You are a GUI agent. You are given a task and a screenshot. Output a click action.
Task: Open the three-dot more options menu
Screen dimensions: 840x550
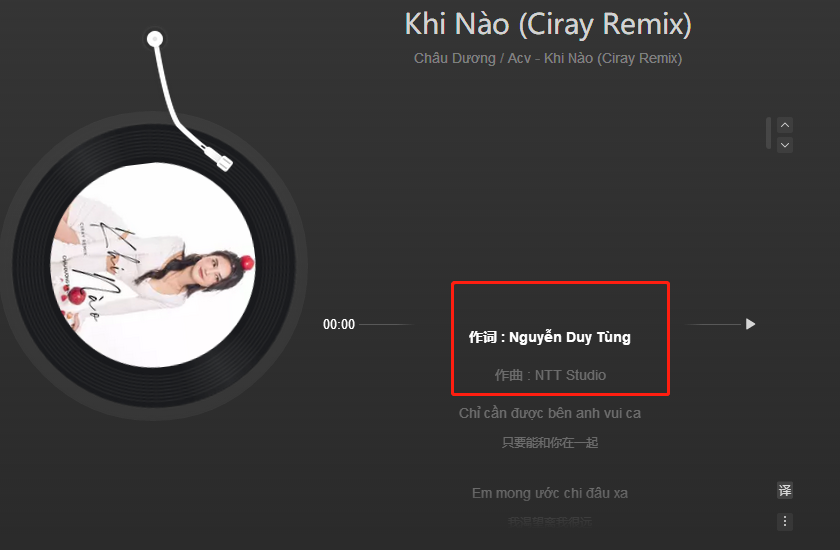[x=785, y=521]
